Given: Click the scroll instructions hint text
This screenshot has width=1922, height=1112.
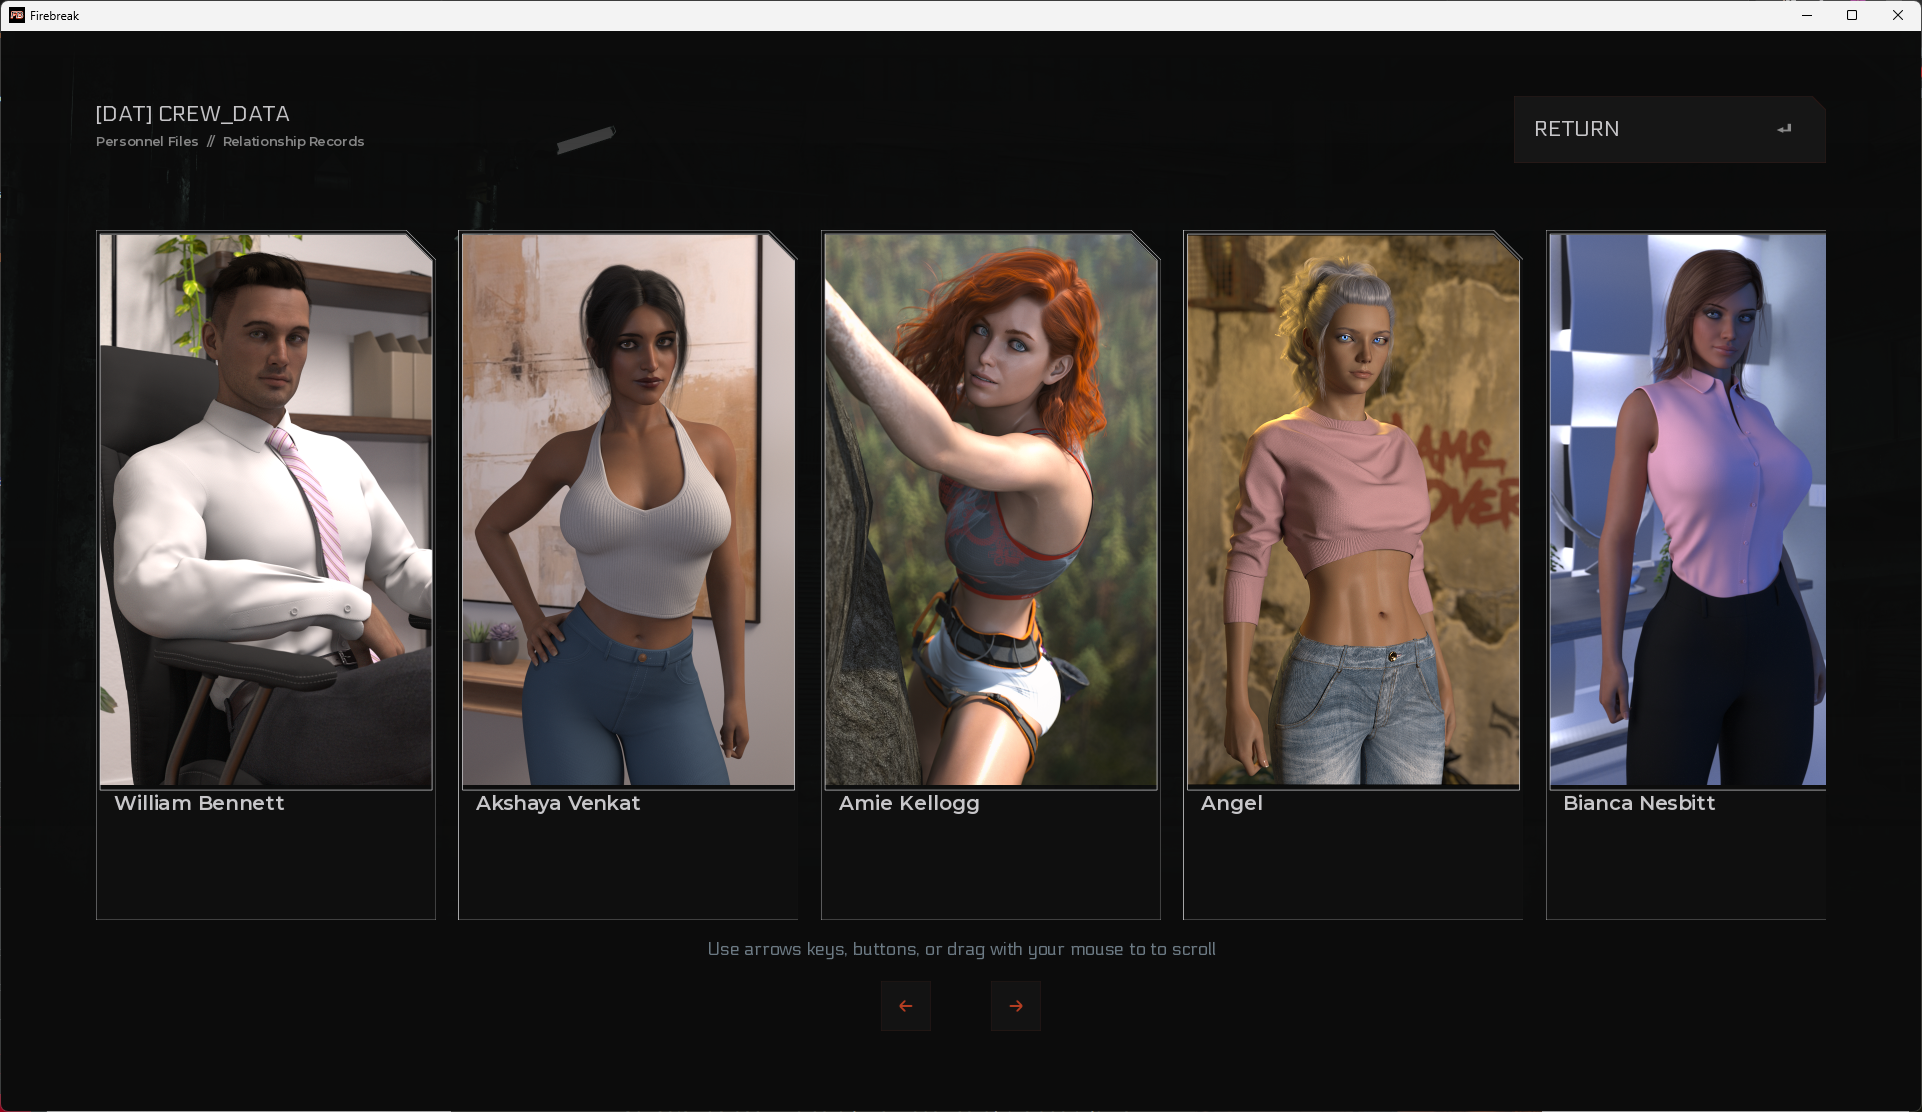Looking at the screenshot, I should [x=961, y=949].
